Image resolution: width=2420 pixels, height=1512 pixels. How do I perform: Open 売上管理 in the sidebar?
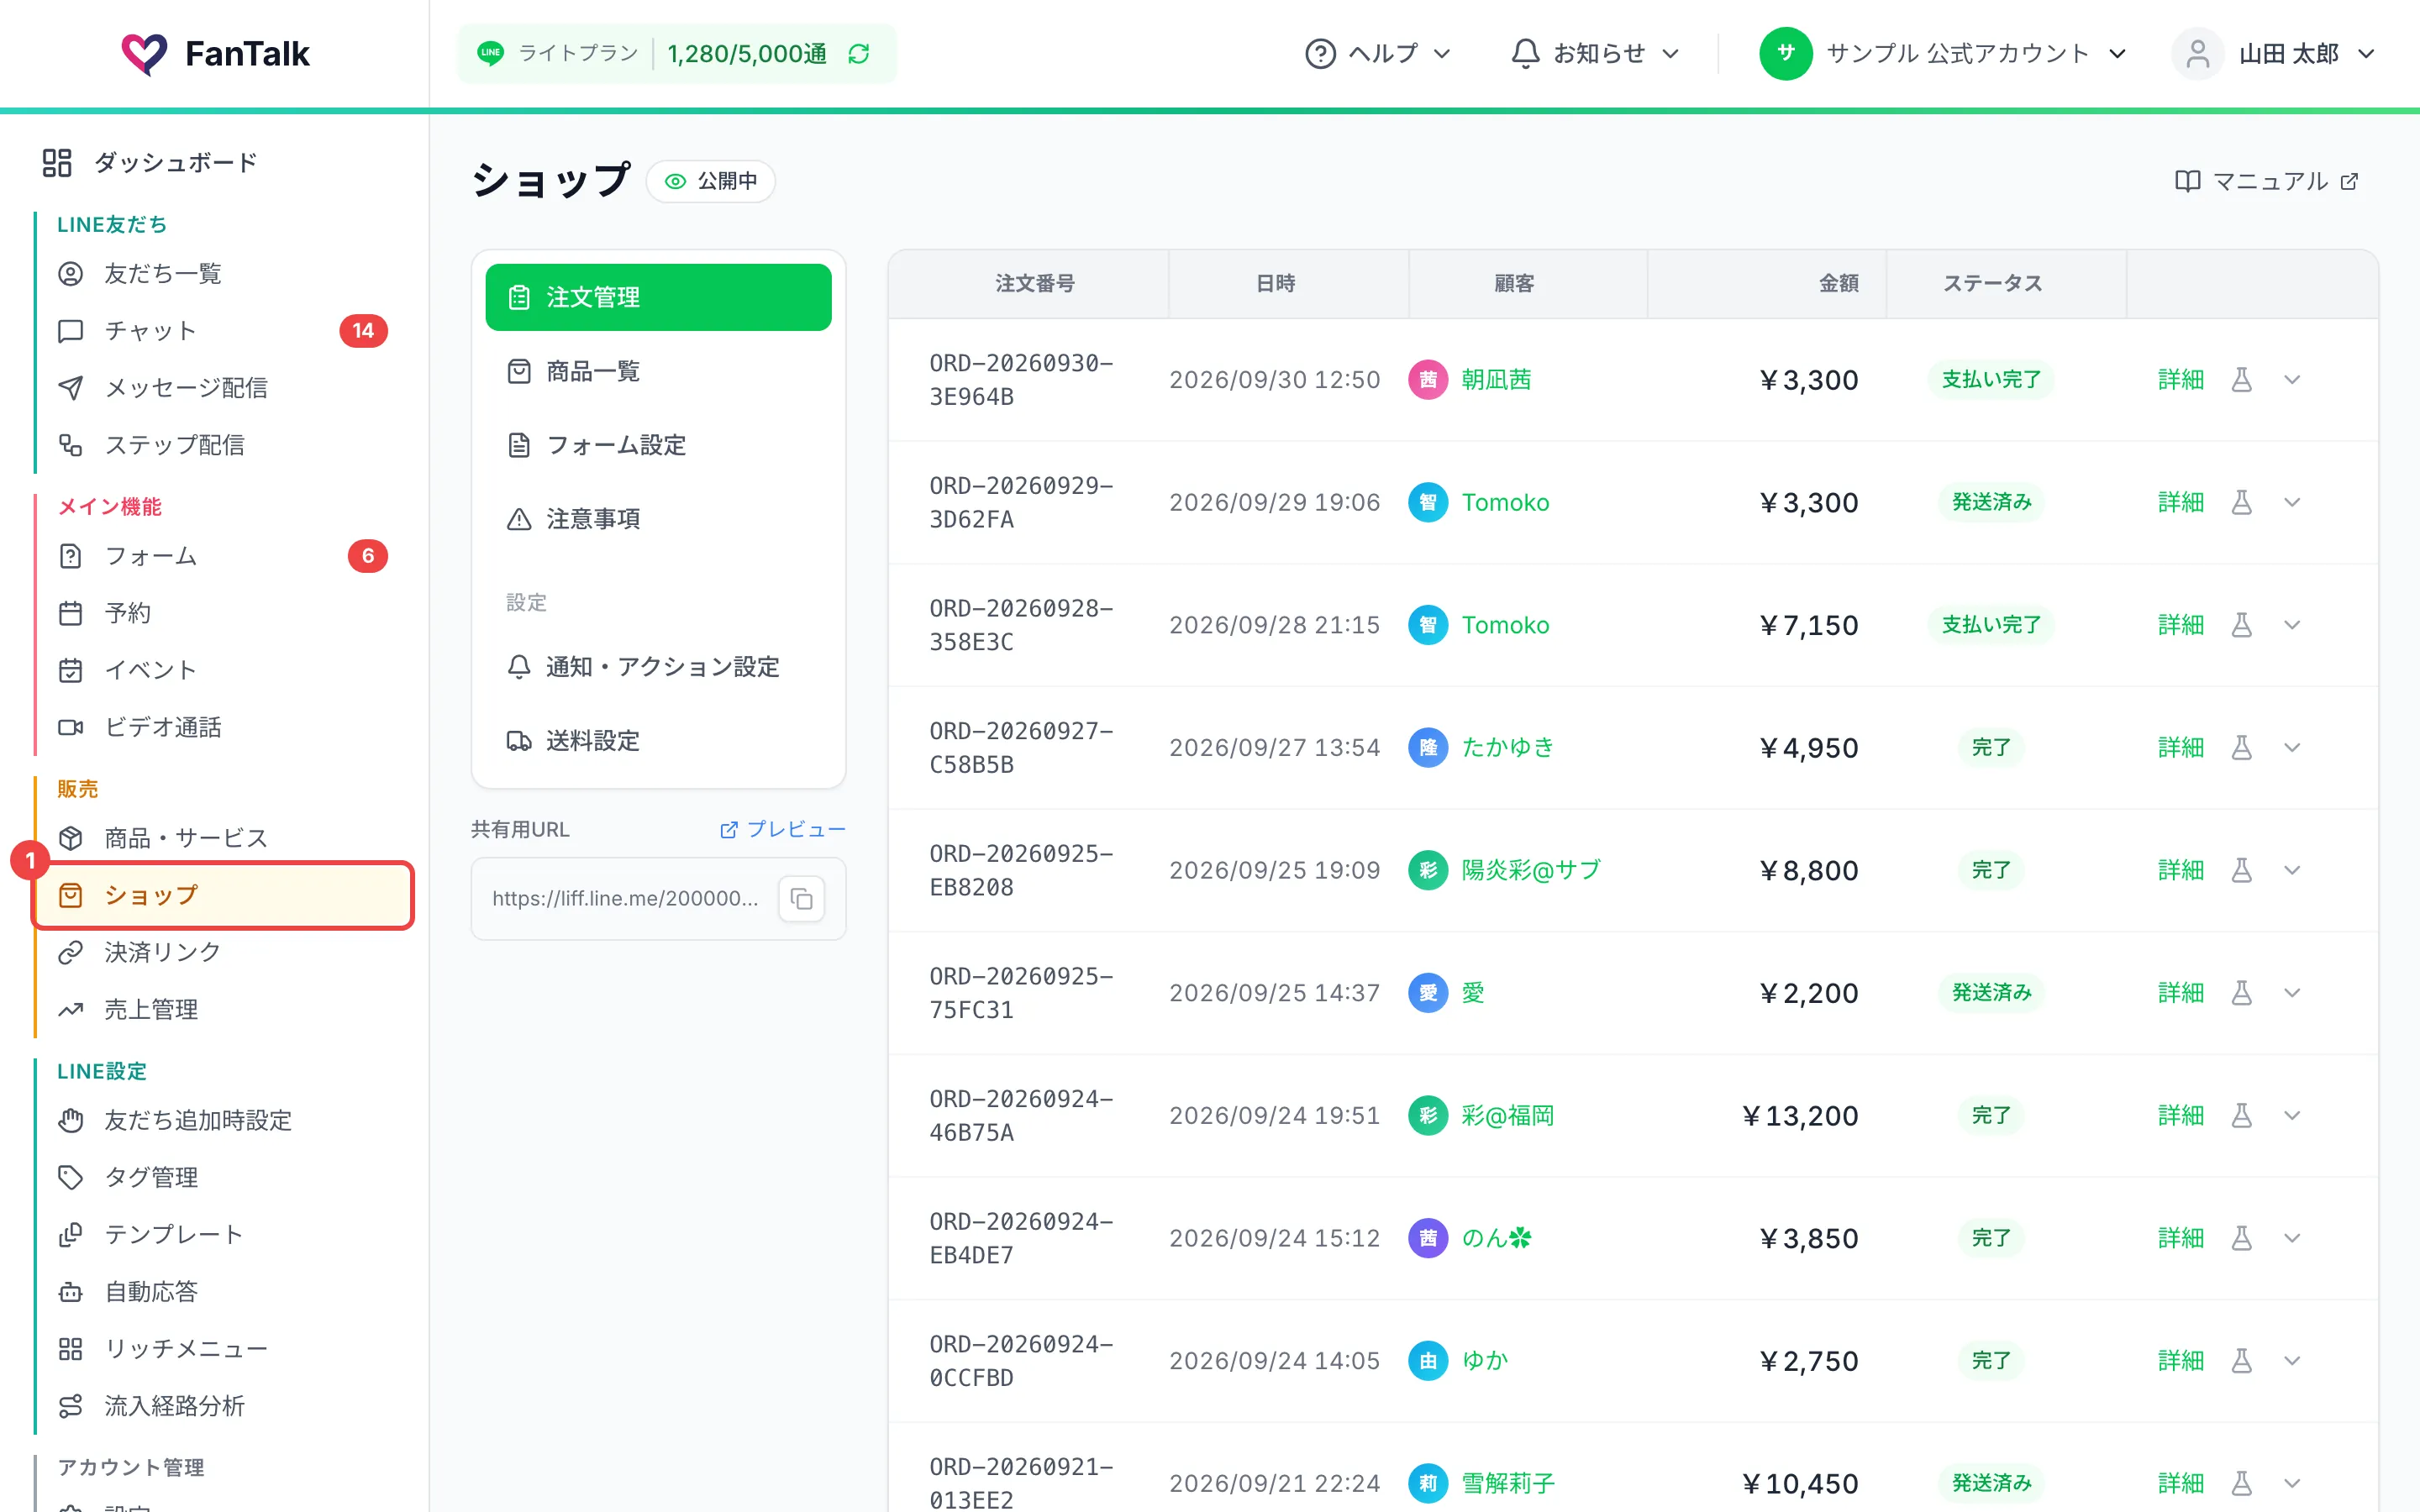[222, 1010]
